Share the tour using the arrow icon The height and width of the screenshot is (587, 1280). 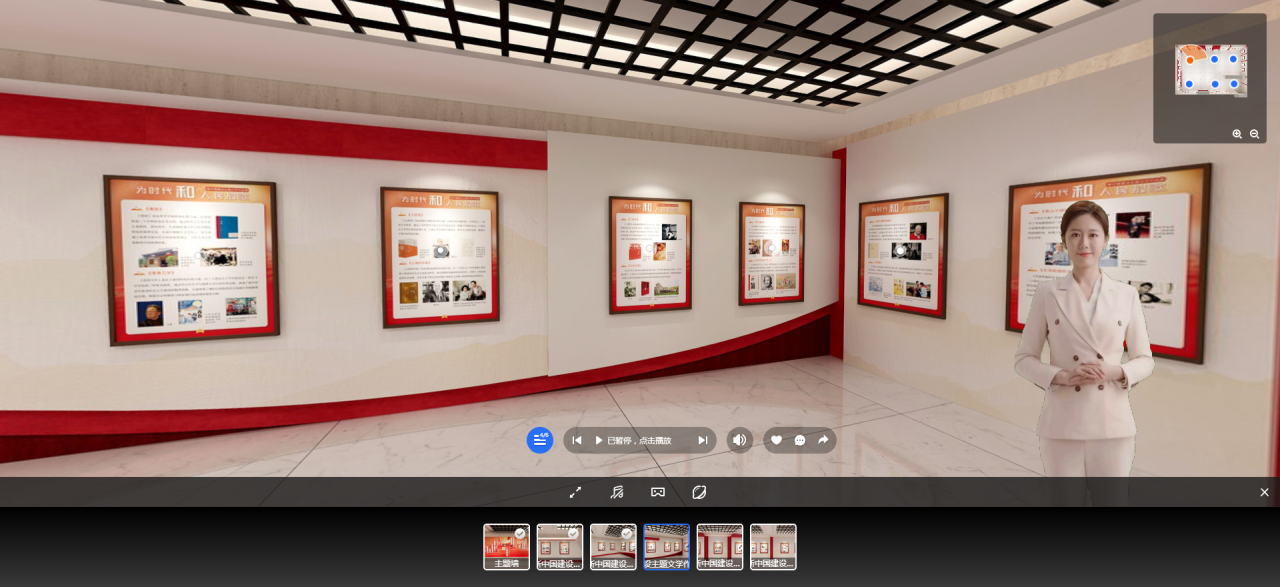pos(823,440)
